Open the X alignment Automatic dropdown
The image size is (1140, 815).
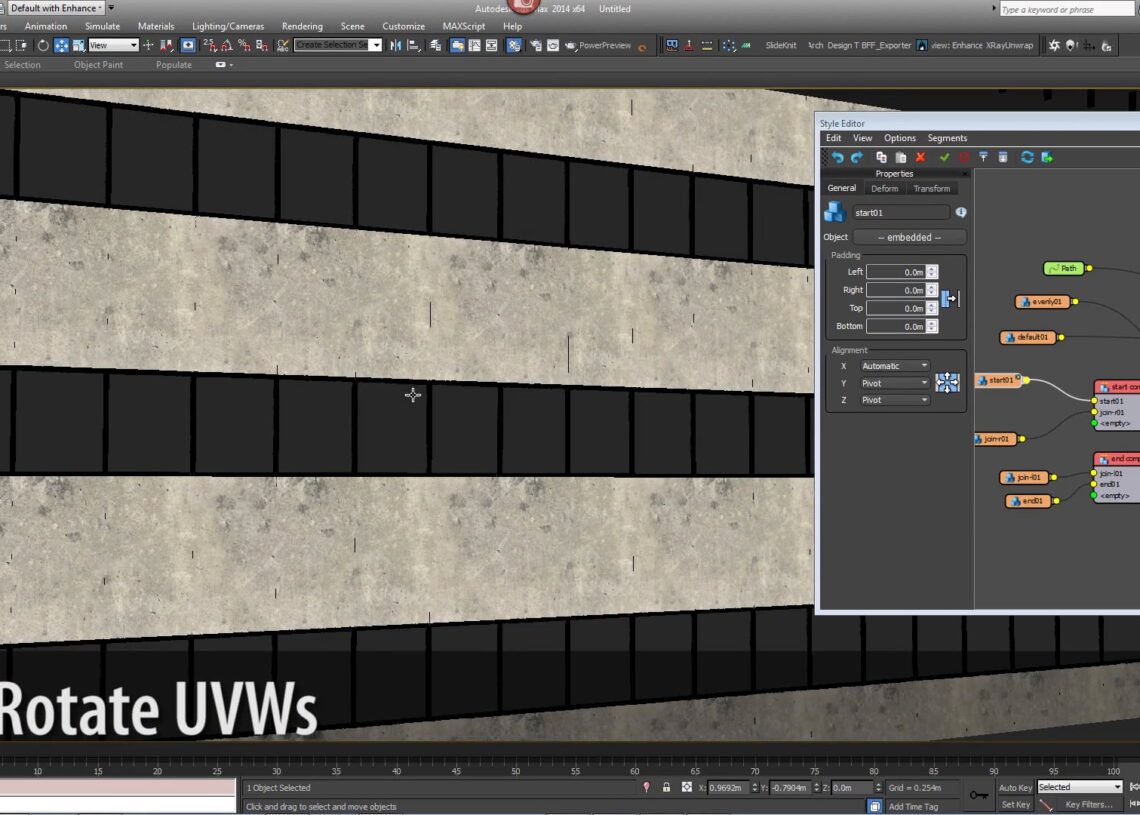(896, 366)
